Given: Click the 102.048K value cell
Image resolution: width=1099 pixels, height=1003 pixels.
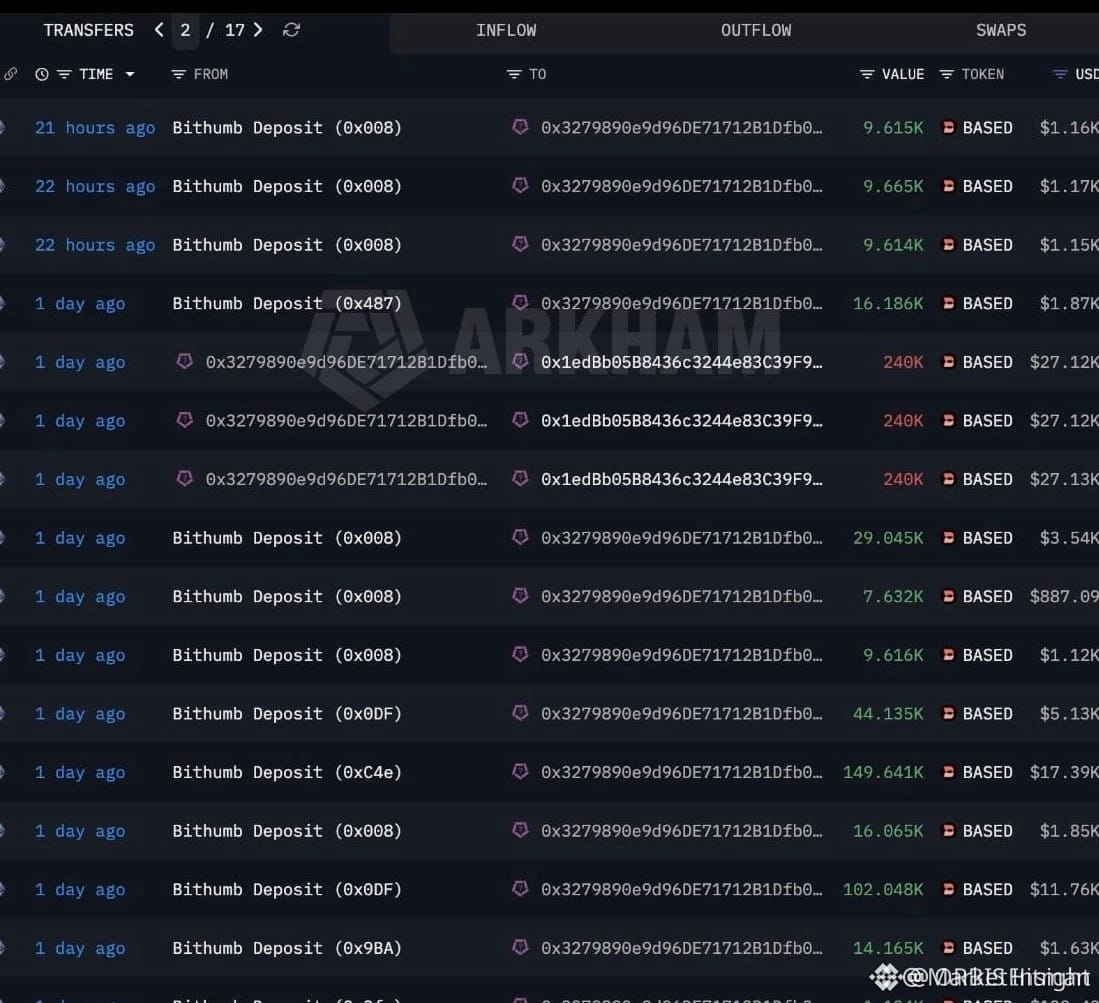Looking at the screenshot, I should 883,889.
